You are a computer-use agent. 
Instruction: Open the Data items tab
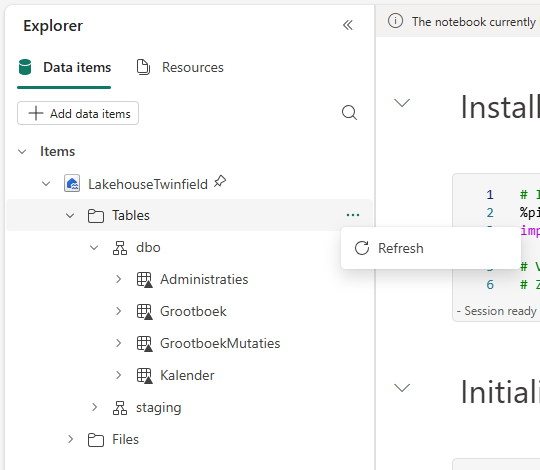64,67
